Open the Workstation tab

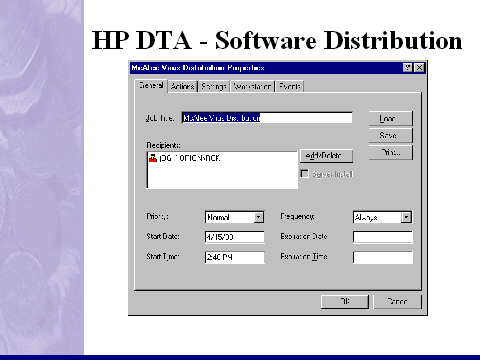tap(252, 86)
